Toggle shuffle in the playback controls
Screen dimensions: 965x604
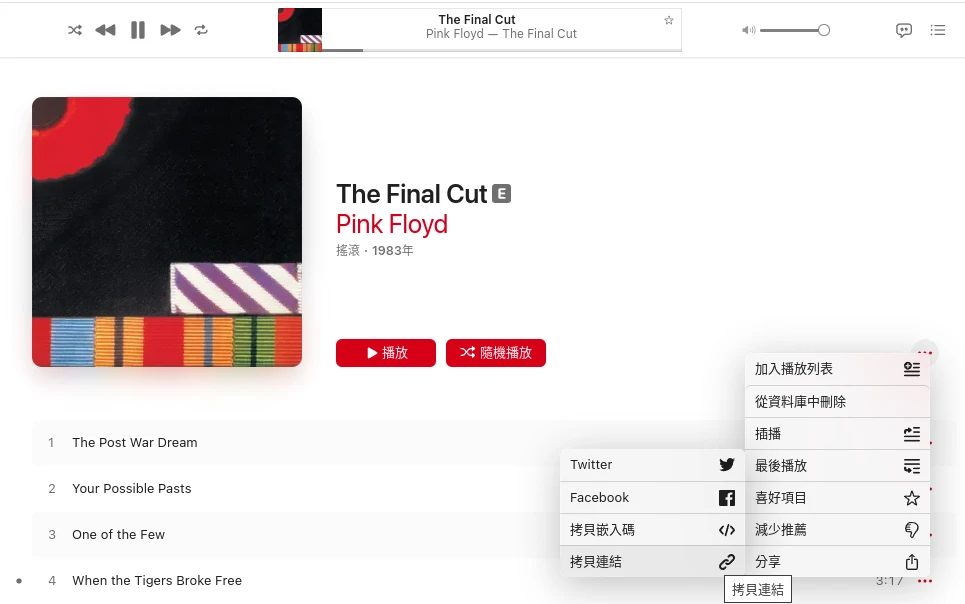(x=75, y=30)
